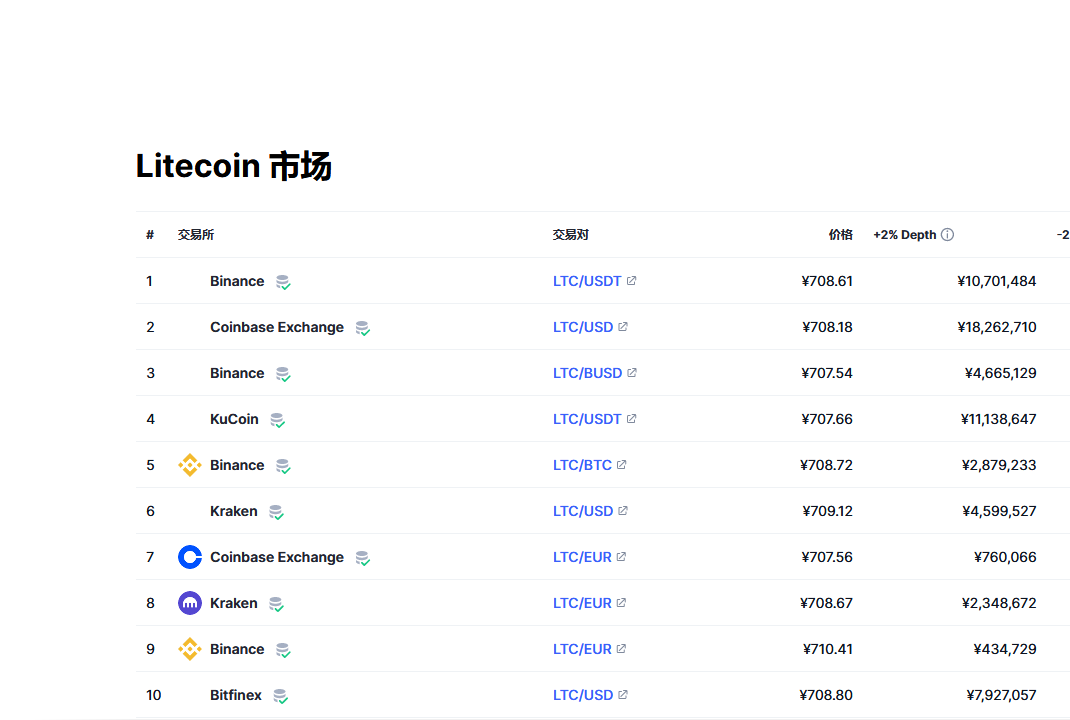This screenshot has height=720, width=1070.
Task: Click the reserves badge next to Coinbase Exchange row 2
Action: pos(362,328)
